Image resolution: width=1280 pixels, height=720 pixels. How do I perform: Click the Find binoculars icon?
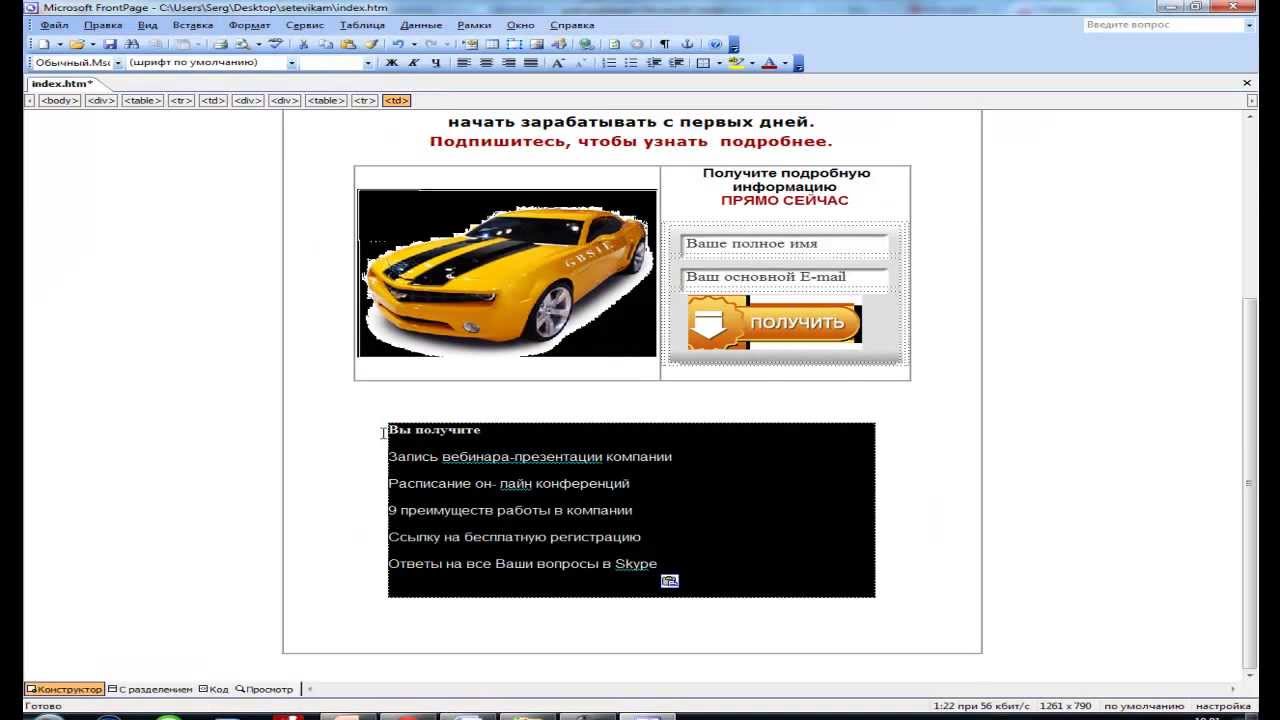132,44
